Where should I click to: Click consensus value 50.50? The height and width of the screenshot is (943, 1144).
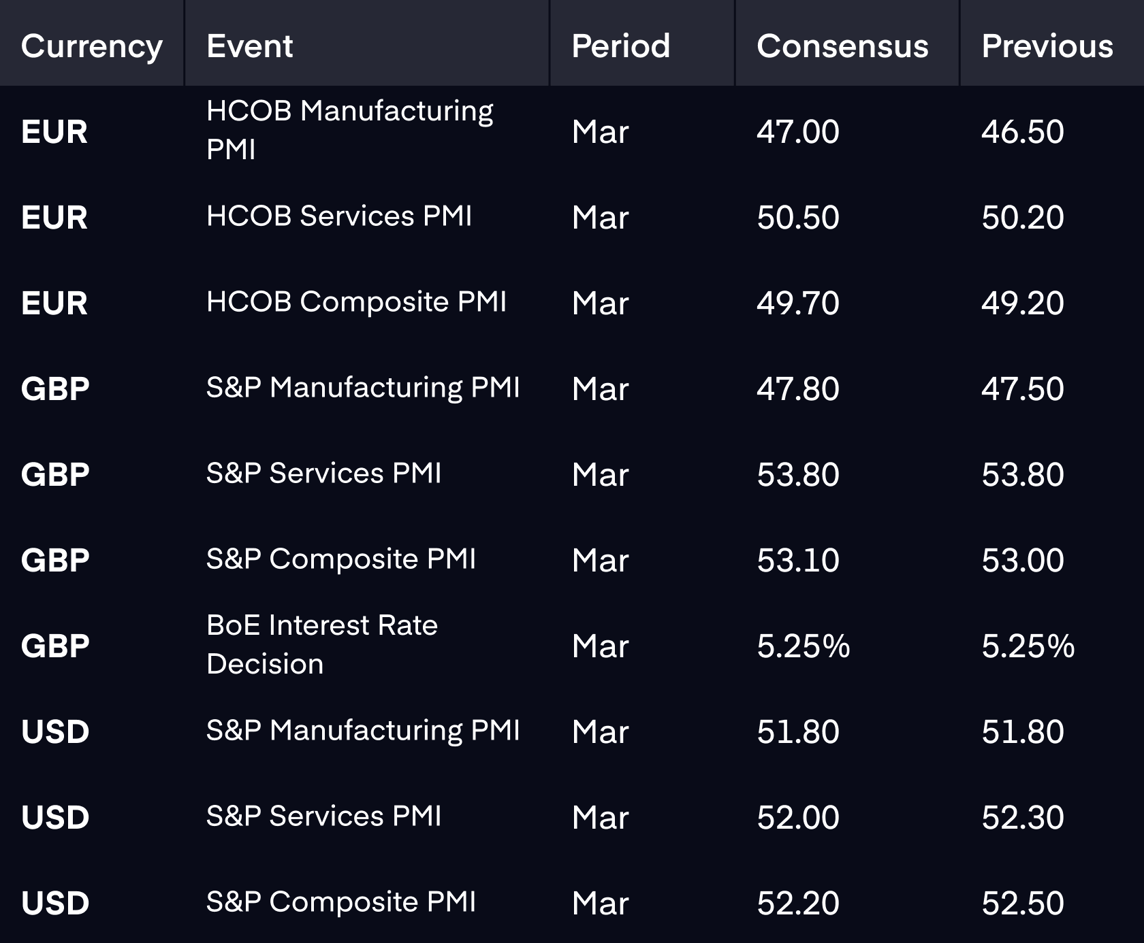click(x=798, y=217)
